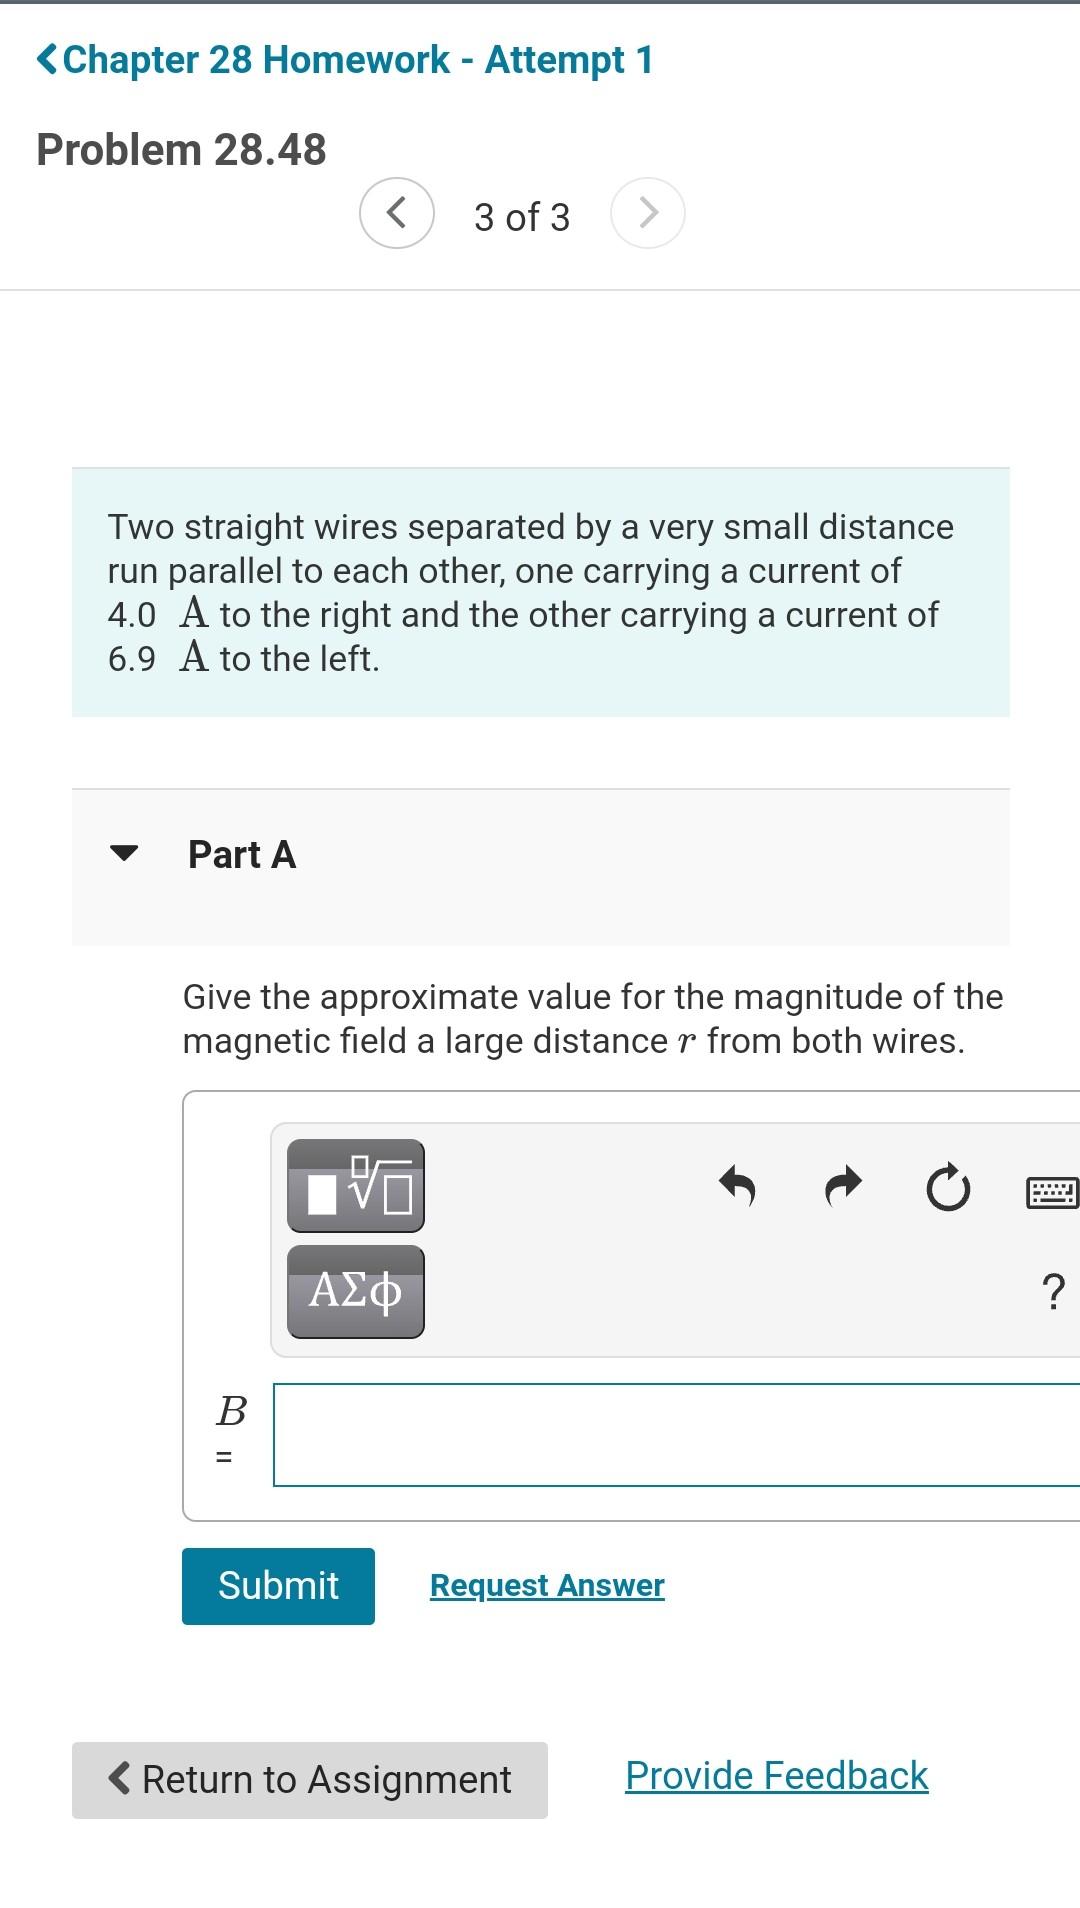Viewport: 1080px width, 1908px height.
Task: Go to the previous problem chevron
Action: tap(396, 212)
